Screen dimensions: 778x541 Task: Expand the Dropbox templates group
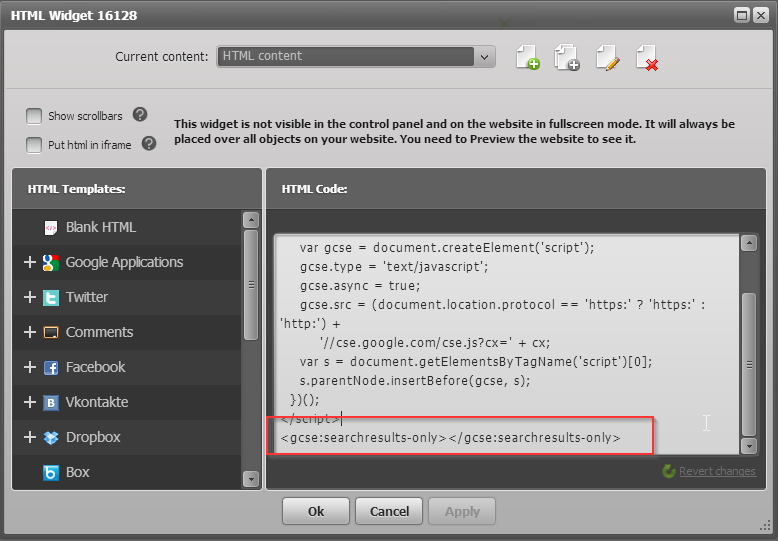tap(30, 437)
